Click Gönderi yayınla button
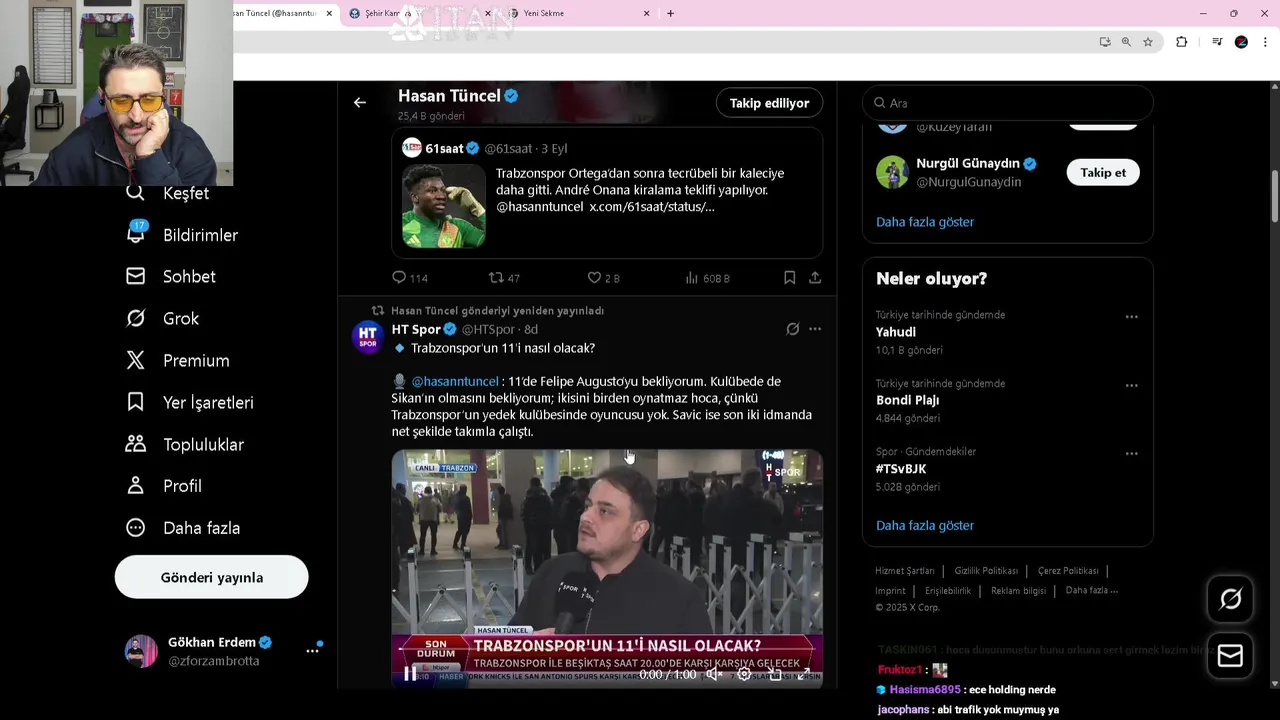This screenshot has height=720, width=1280. pyautogui.click(x=212, y=577)
